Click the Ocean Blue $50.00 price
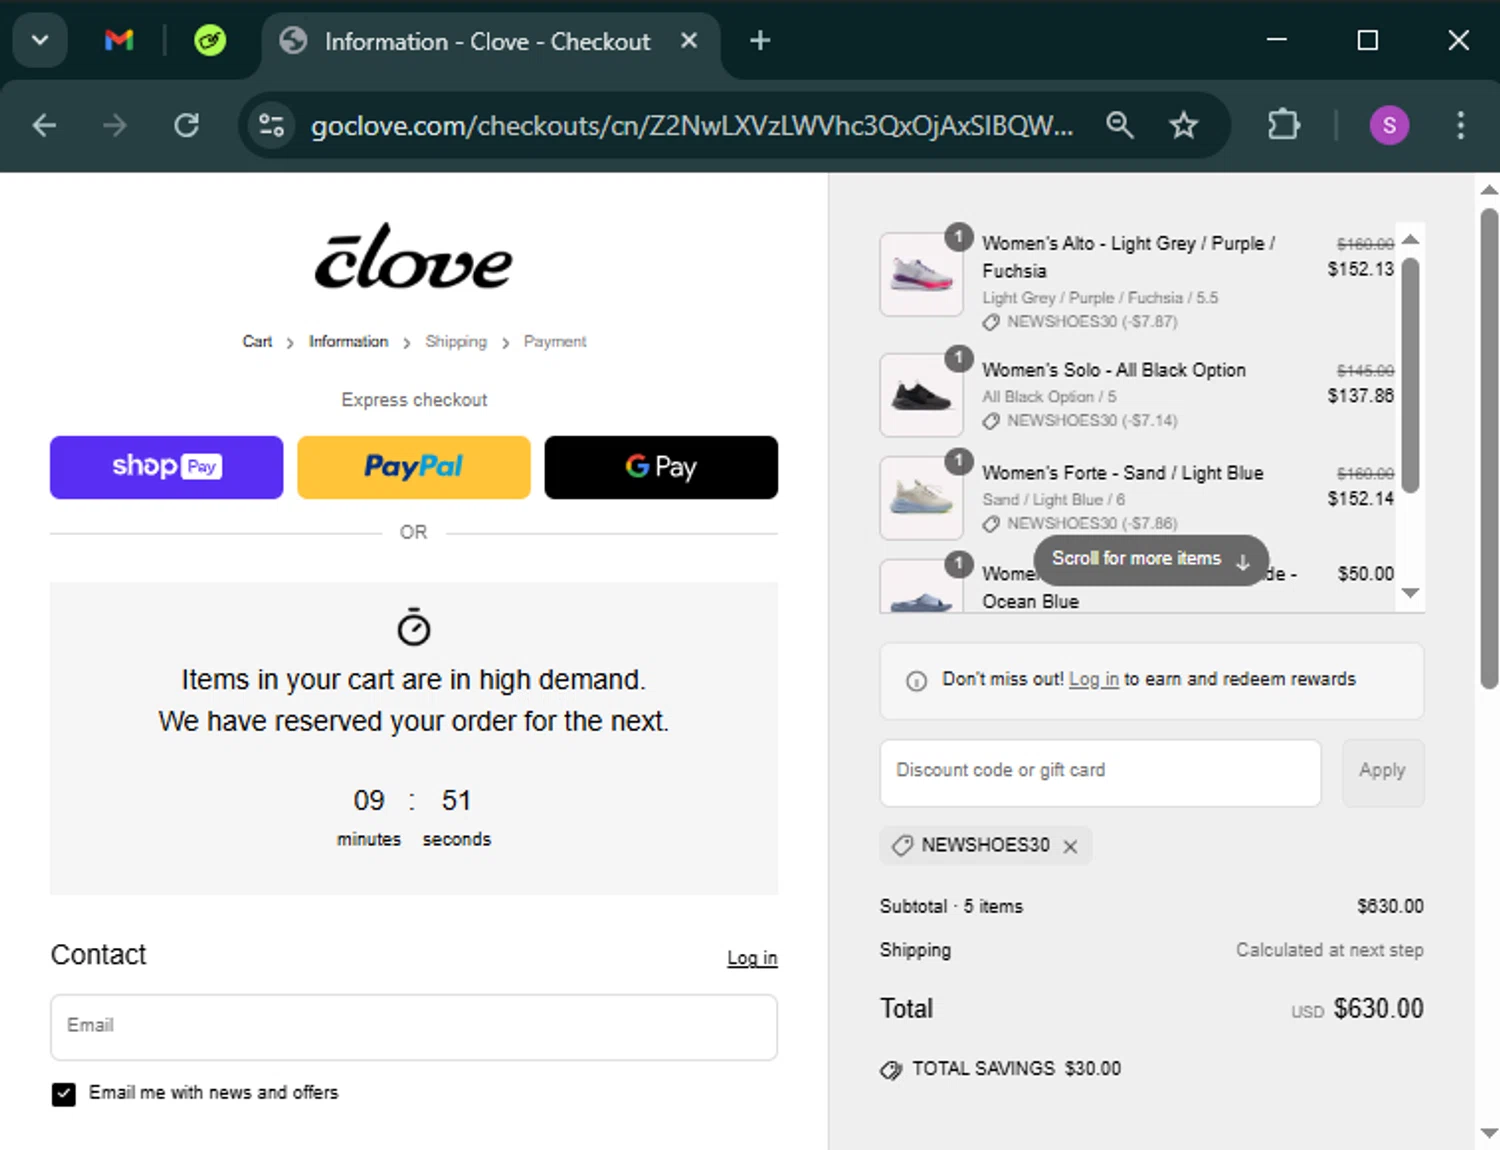Viewport: 1500px width, 1150px height. [x=1365, y=574]
